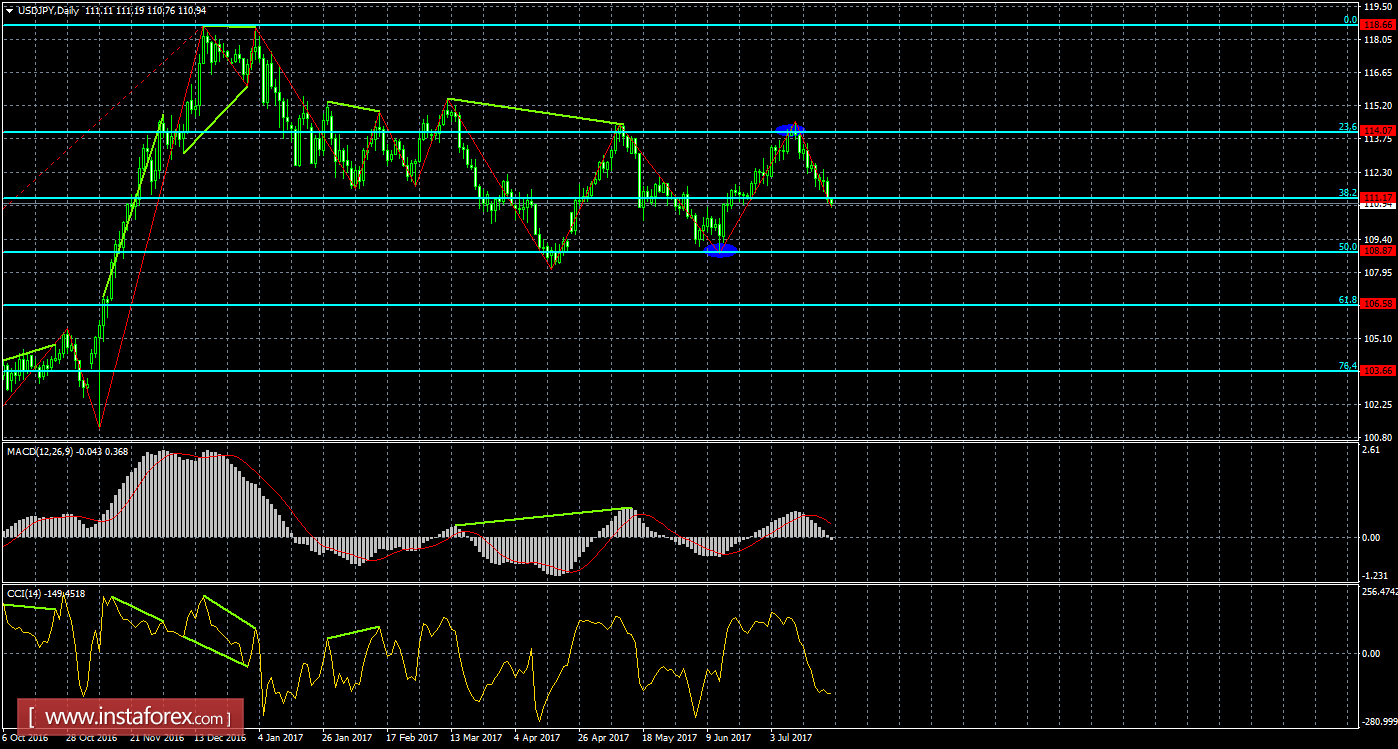Click the dropdown triangle beside USDJPY,Daily

(x=10, y=9)
